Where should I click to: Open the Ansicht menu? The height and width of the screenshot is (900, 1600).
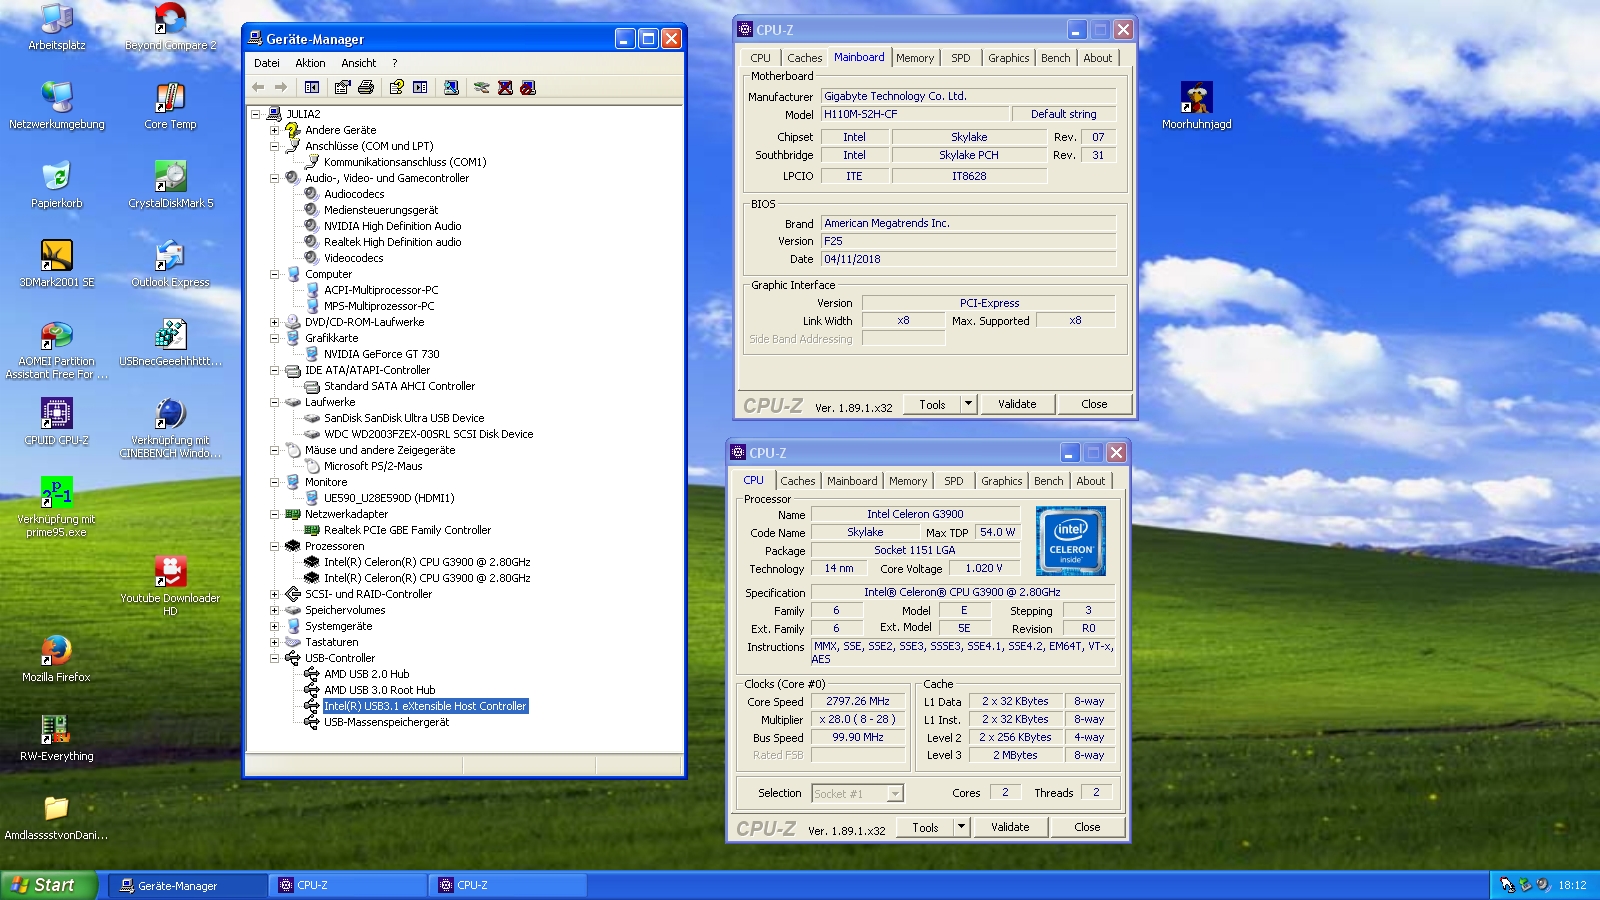[x=359, y=63]
